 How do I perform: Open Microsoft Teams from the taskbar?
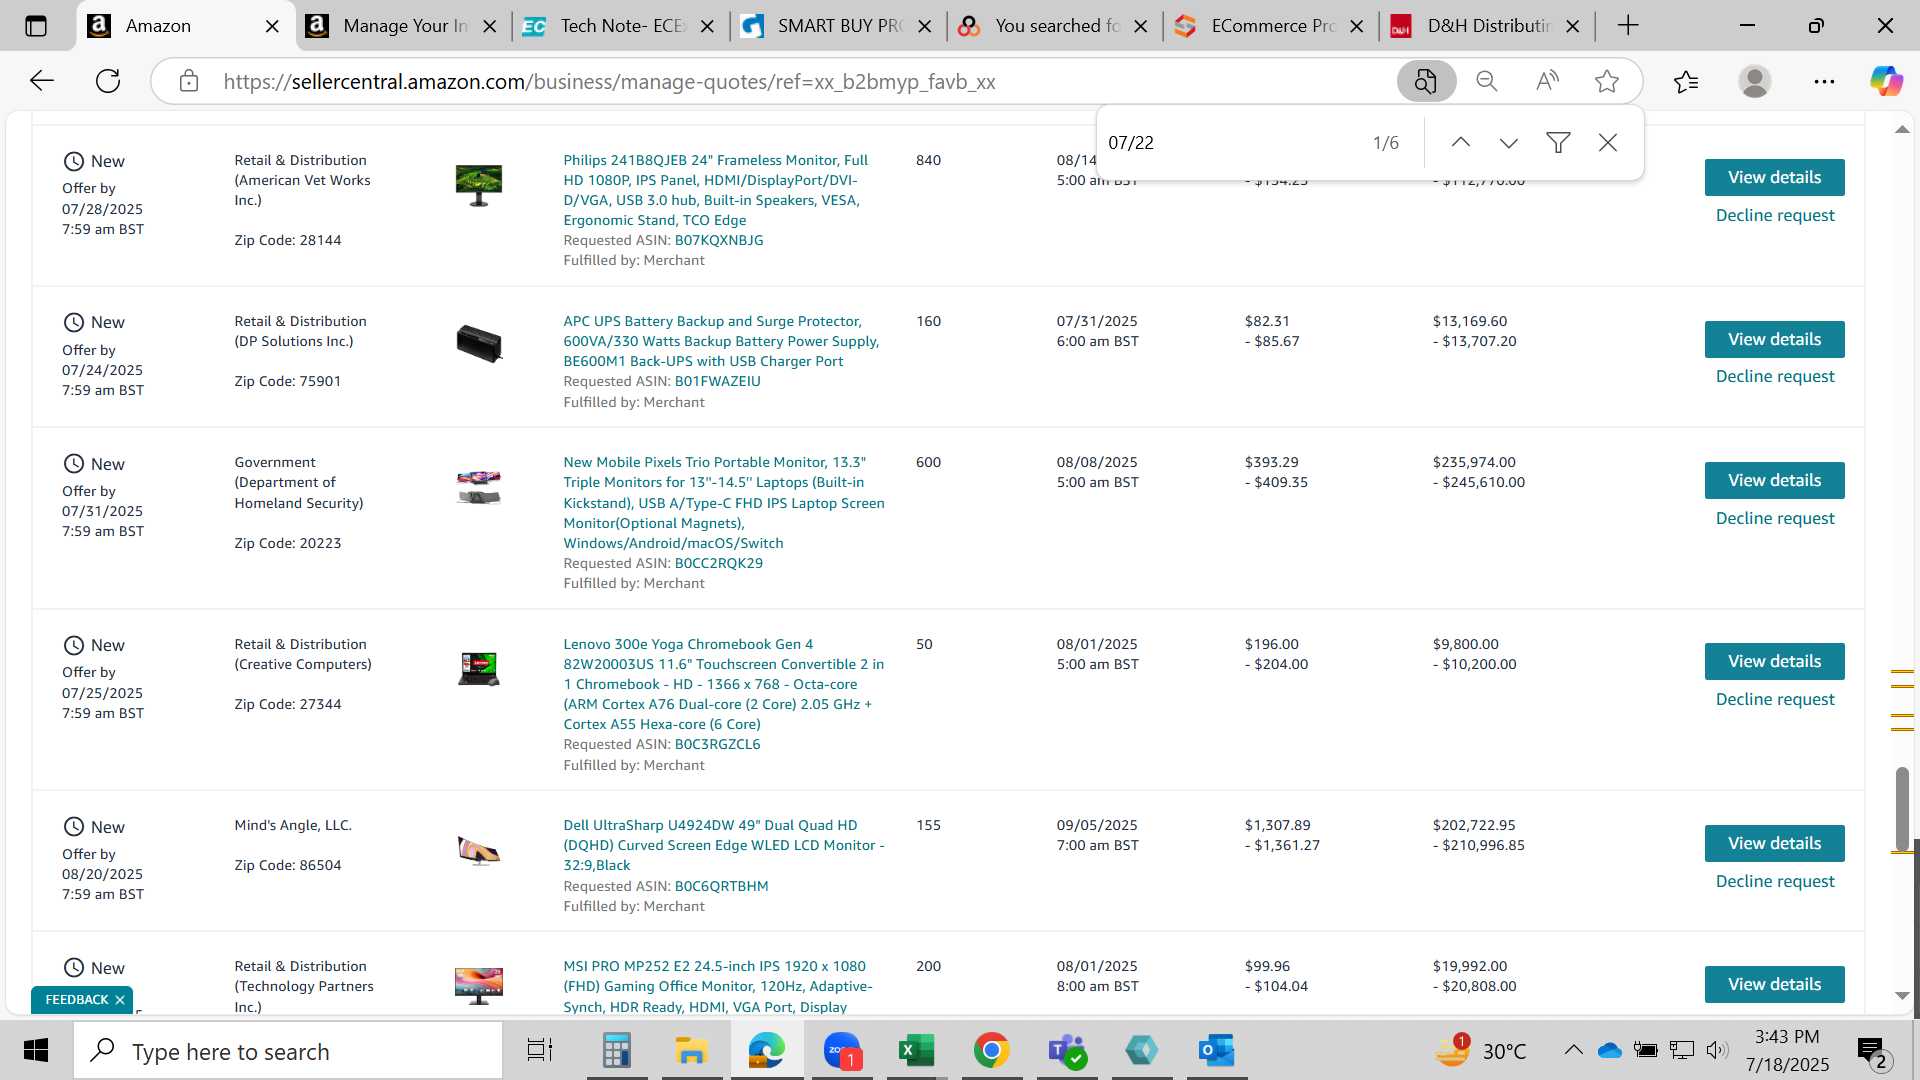[1066, 1051]
